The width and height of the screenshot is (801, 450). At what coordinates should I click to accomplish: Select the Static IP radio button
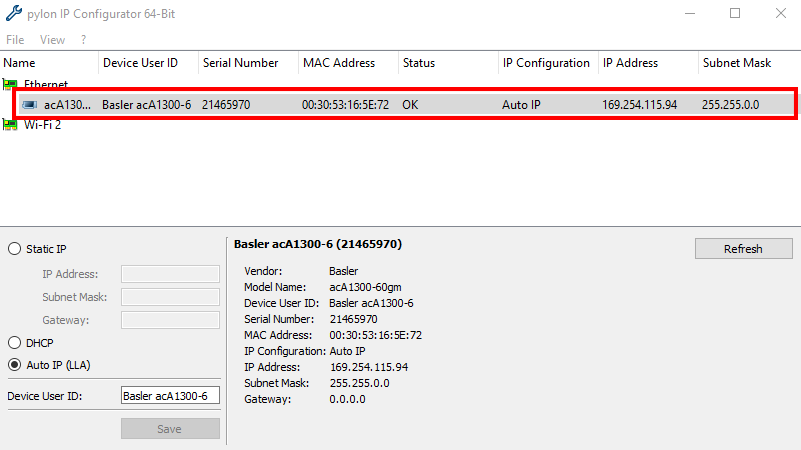[x=14, y=249]
